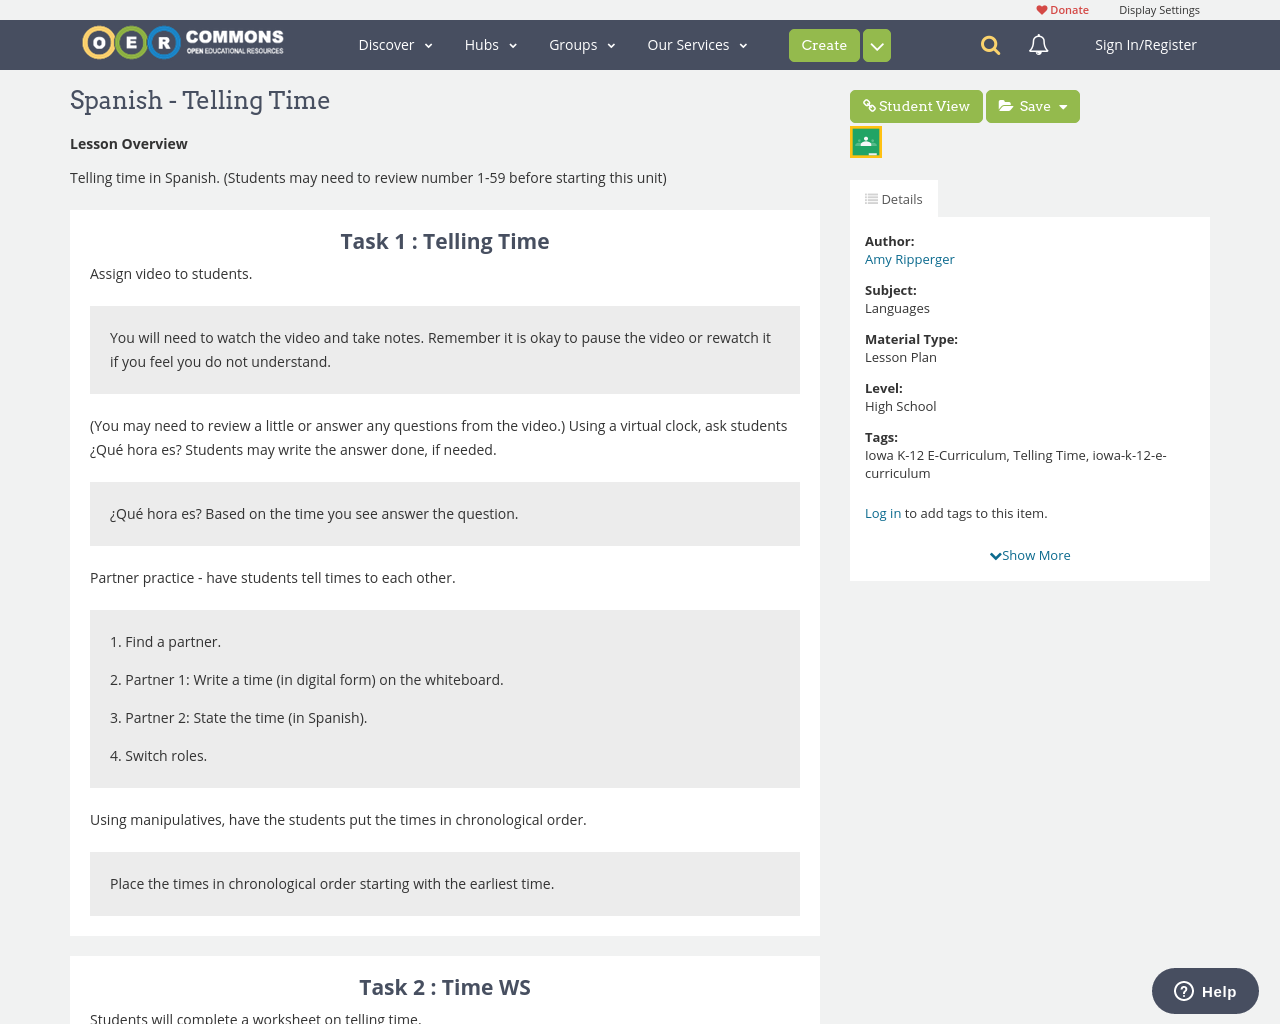
Task: Switch to the Details tab
Action: tap(893, 198)
